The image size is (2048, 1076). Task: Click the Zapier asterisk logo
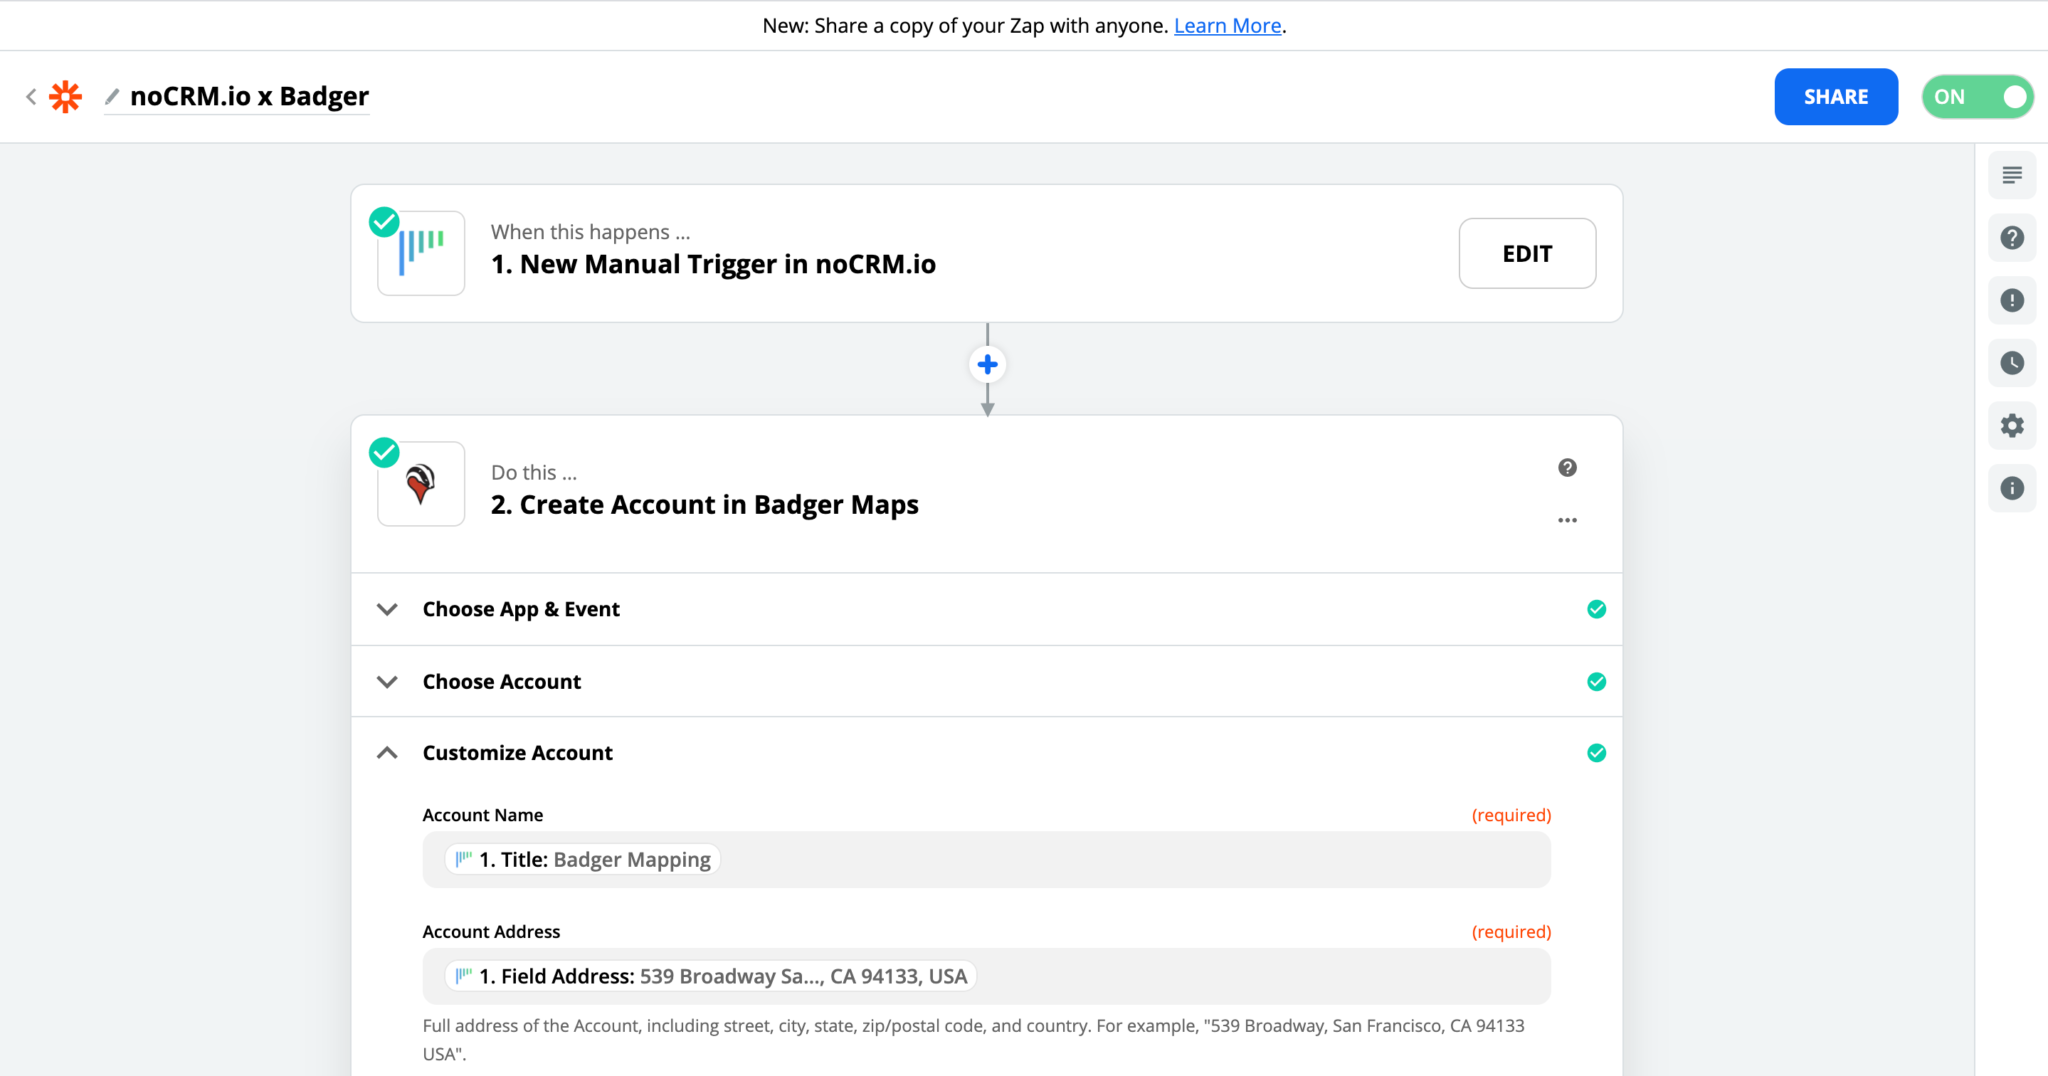click(x=66, y=97)
